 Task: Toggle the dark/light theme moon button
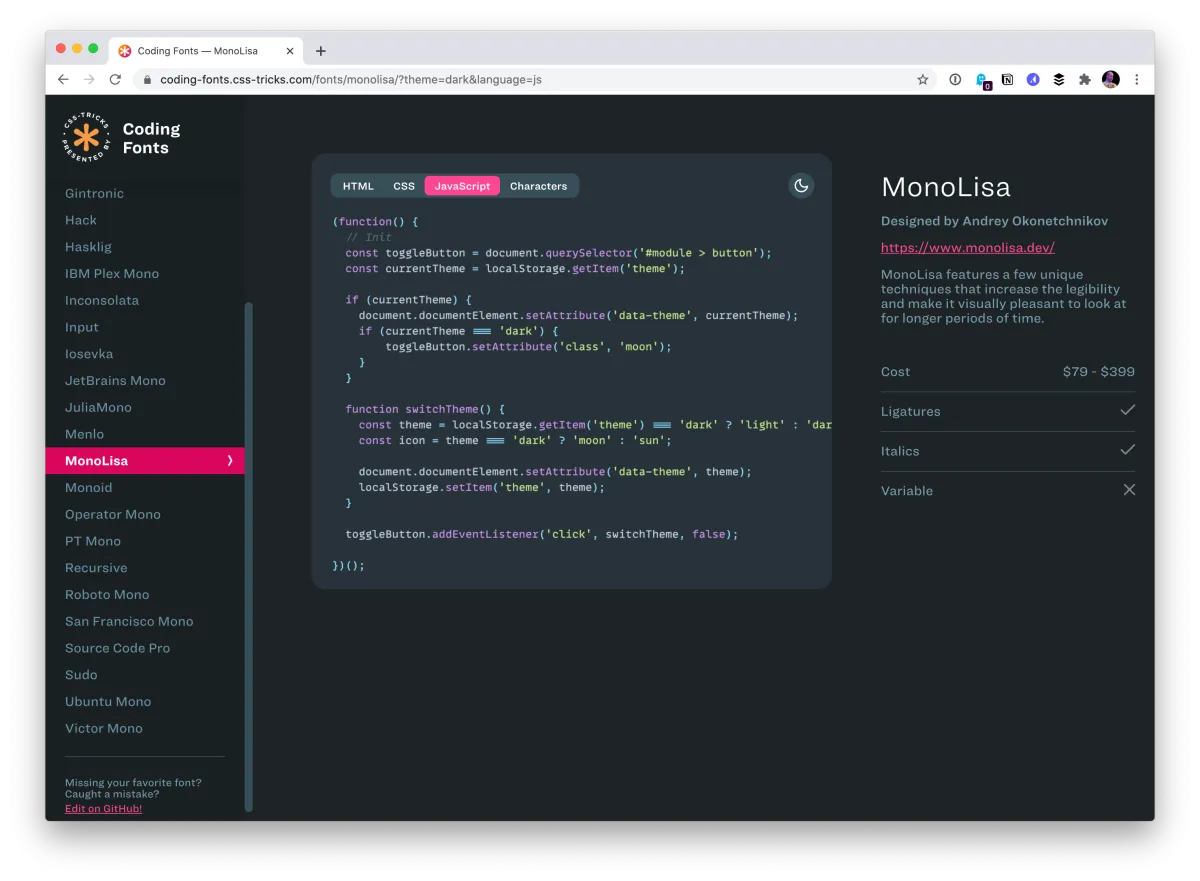tap(801, 185)
